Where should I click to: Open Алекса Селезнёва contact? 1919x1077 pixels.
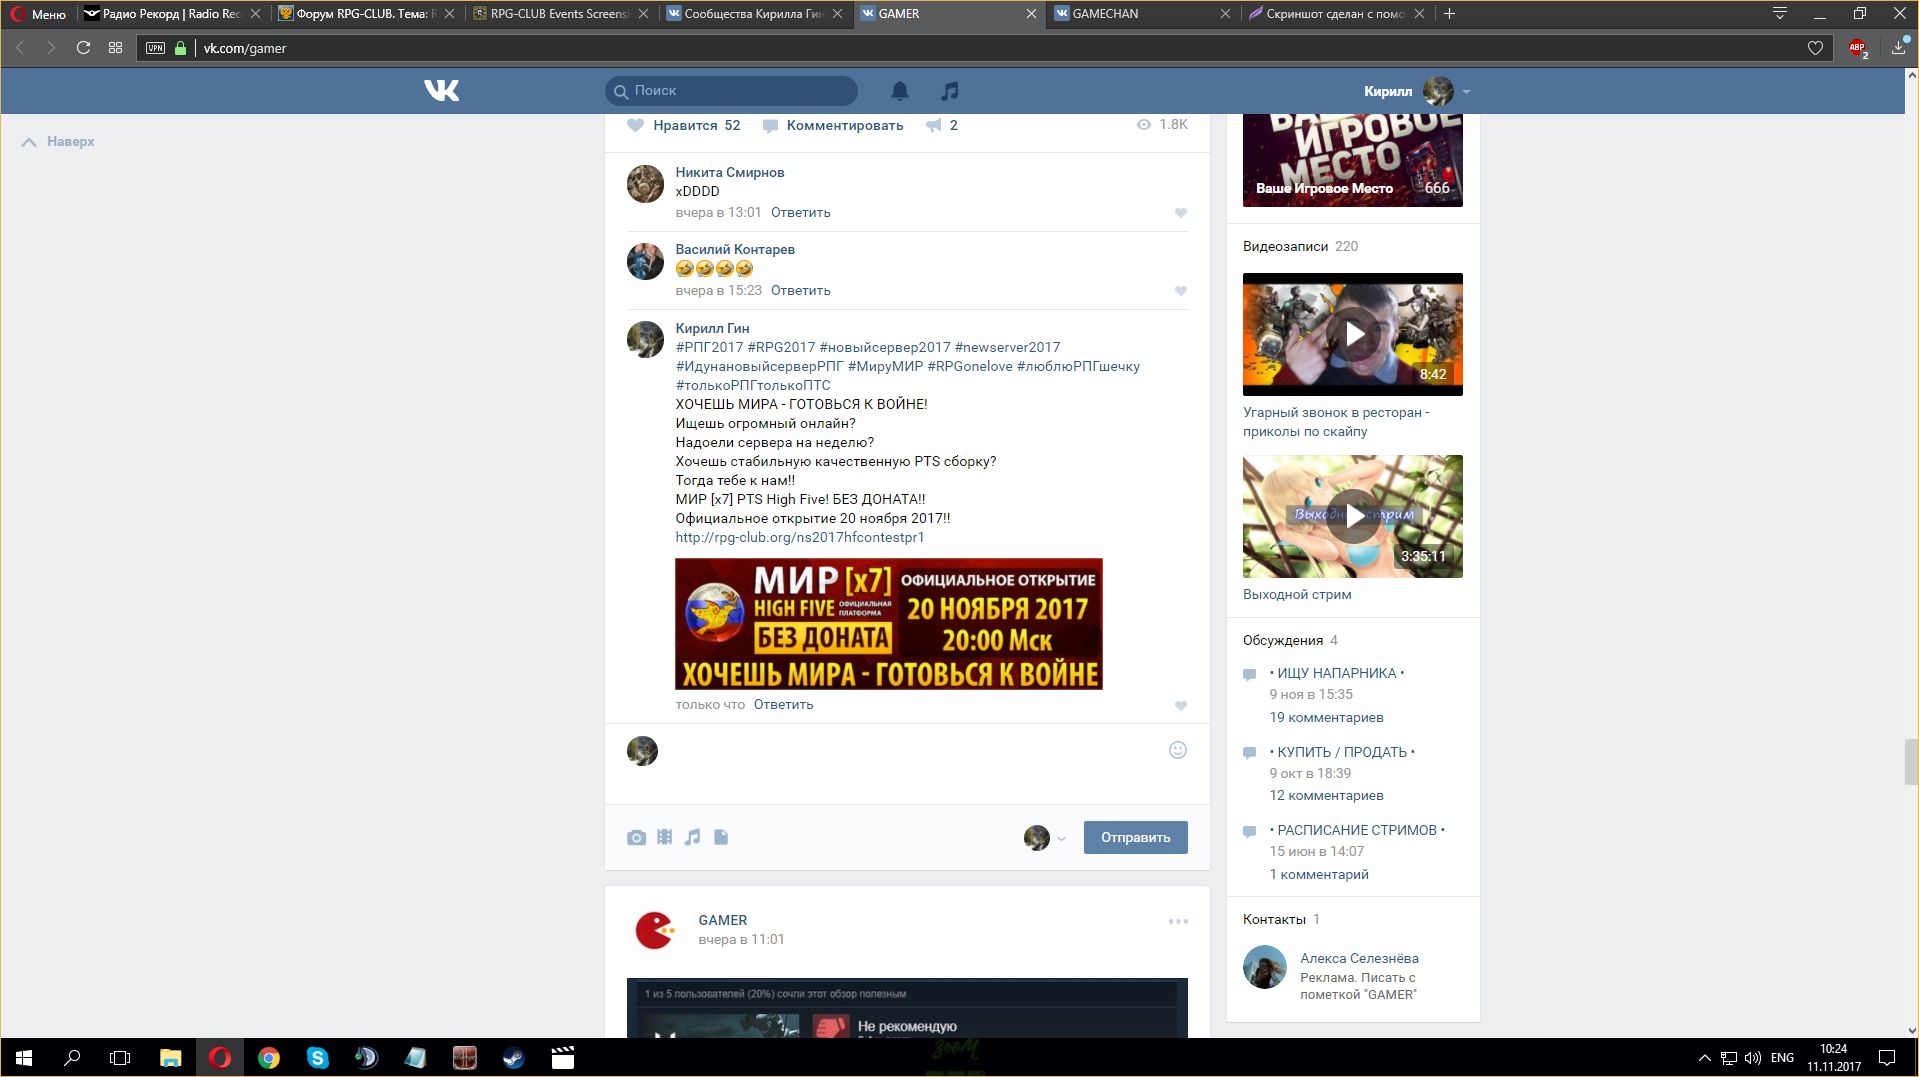(x=1359, y=958)
